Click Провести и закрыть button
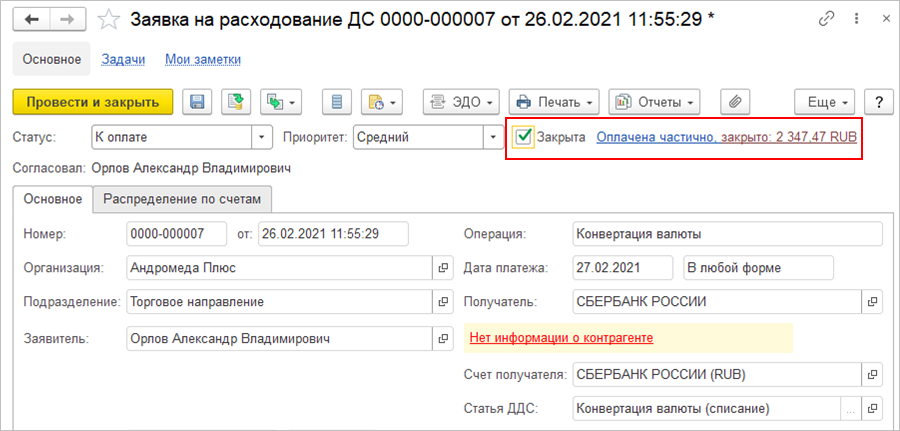Image resolution: width=900 pixels, height=431 pixels. point(92,102)
